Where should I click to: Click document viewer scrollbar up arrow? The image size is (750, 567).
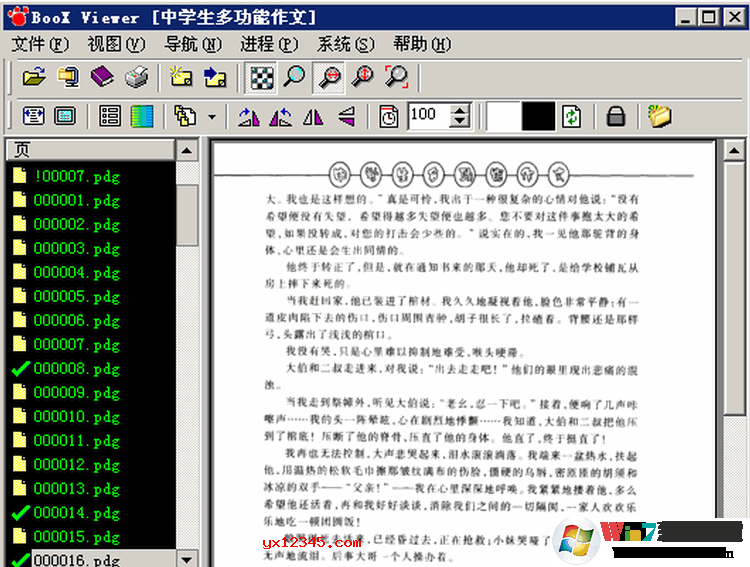pyautogui.click(x=734, y=151)
